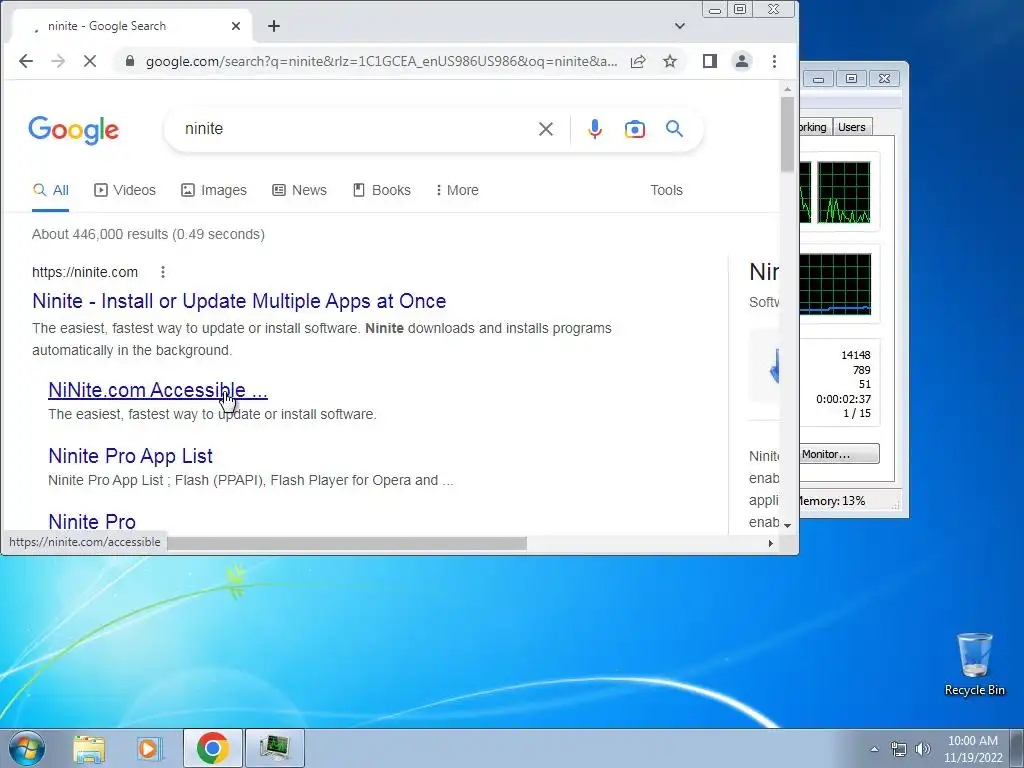Click the network tray icon
Image resolution: width=1024 pixels, height=768 pixels.
point(899,749)
